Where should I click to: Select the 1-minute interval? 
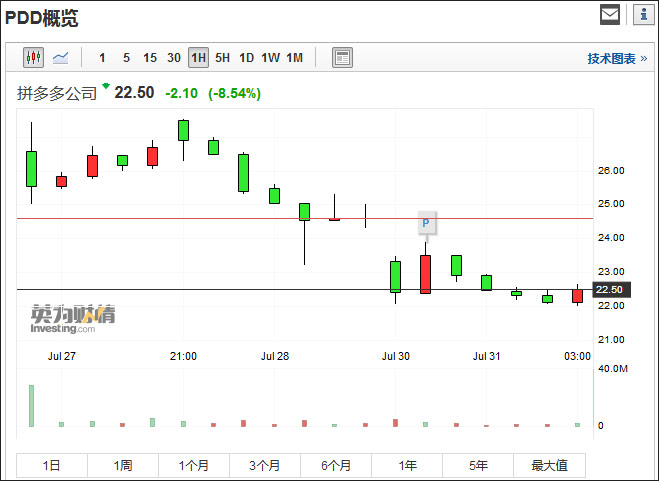(x=102, y=58)
